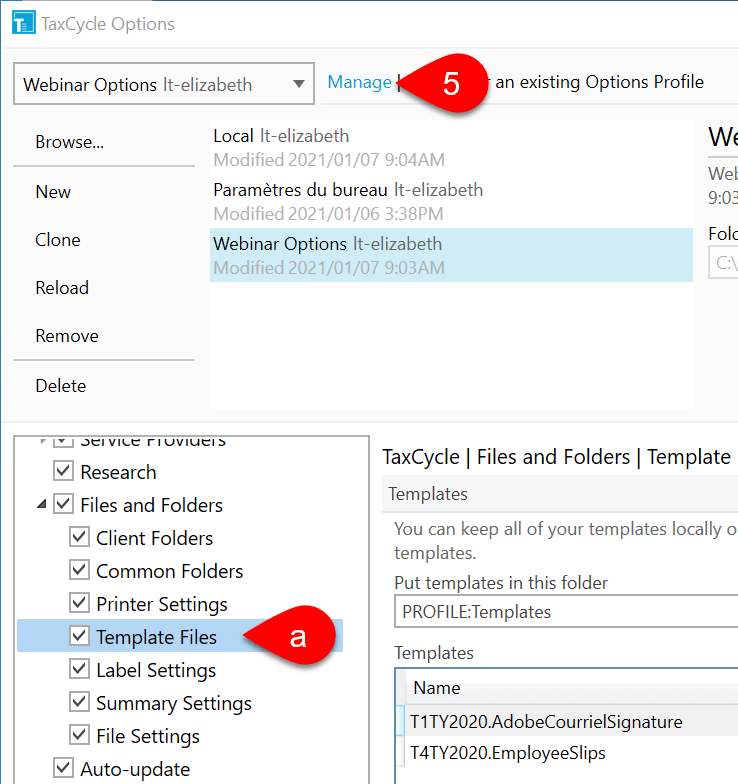Open Client Folders settings
Image resolution: width=738 pixels, height=784 pixels.
[154, 538]
